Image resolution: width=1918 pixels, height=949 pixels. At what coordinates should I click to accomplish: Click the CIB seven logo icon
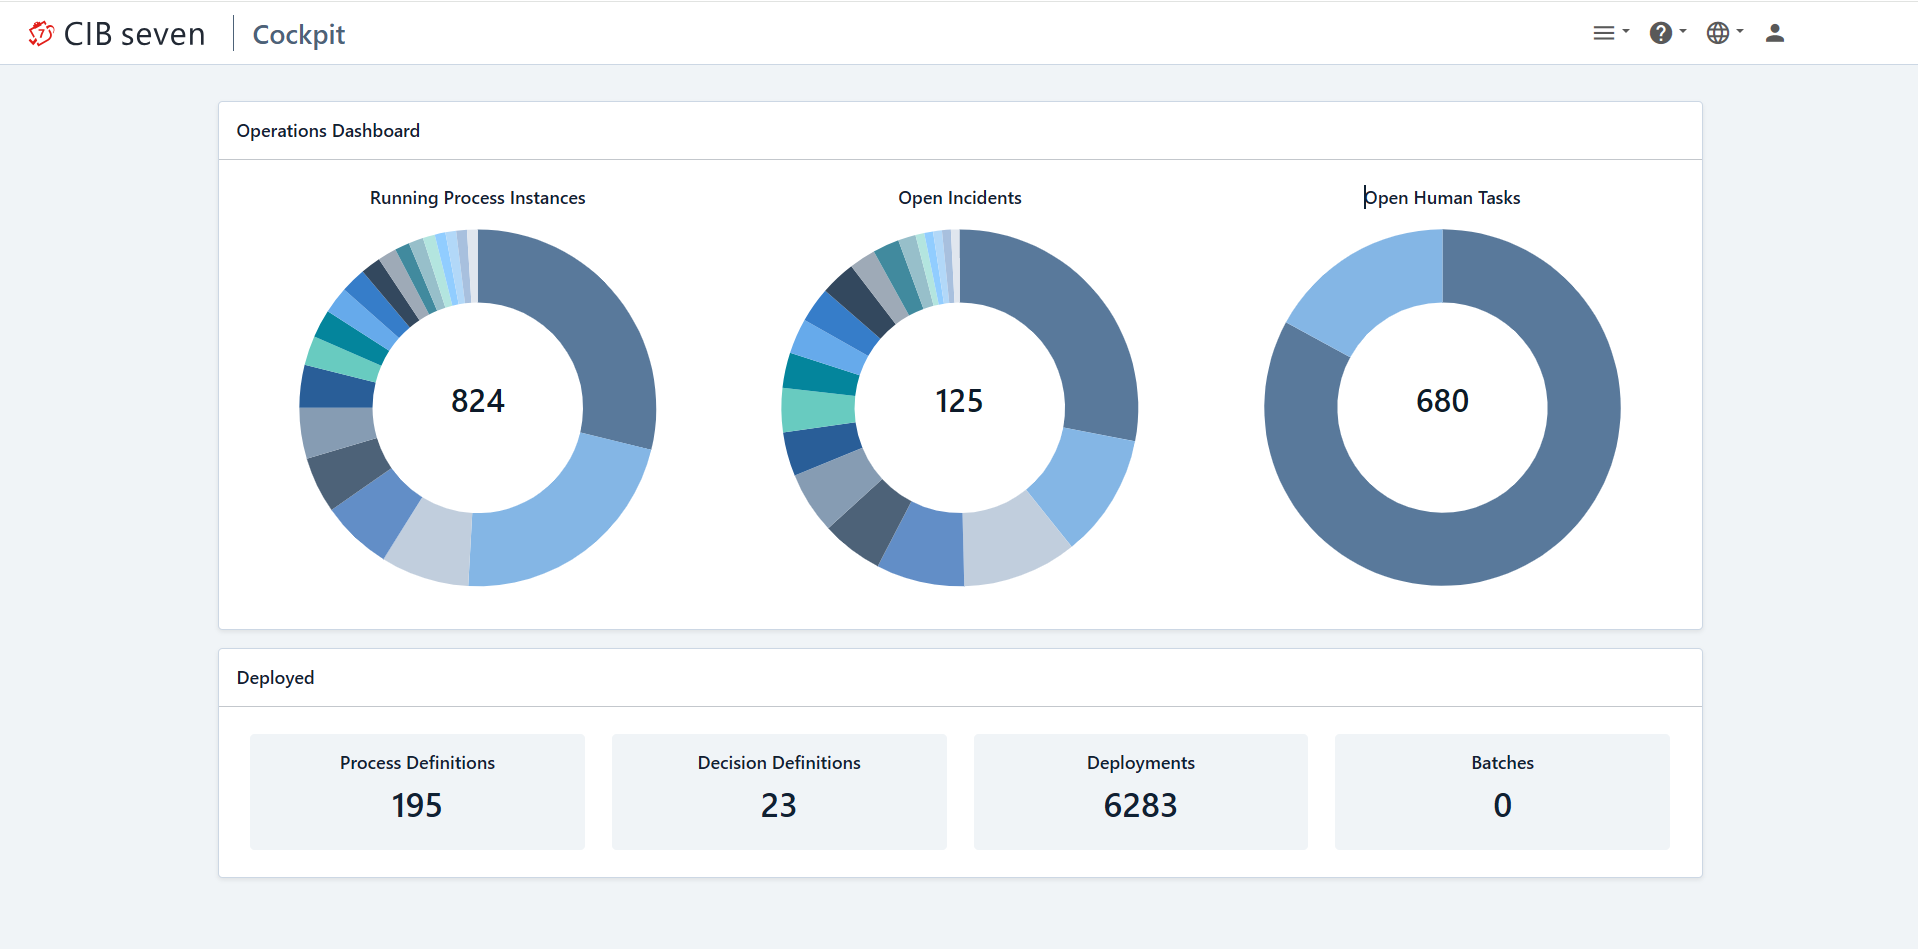point(41,33)
